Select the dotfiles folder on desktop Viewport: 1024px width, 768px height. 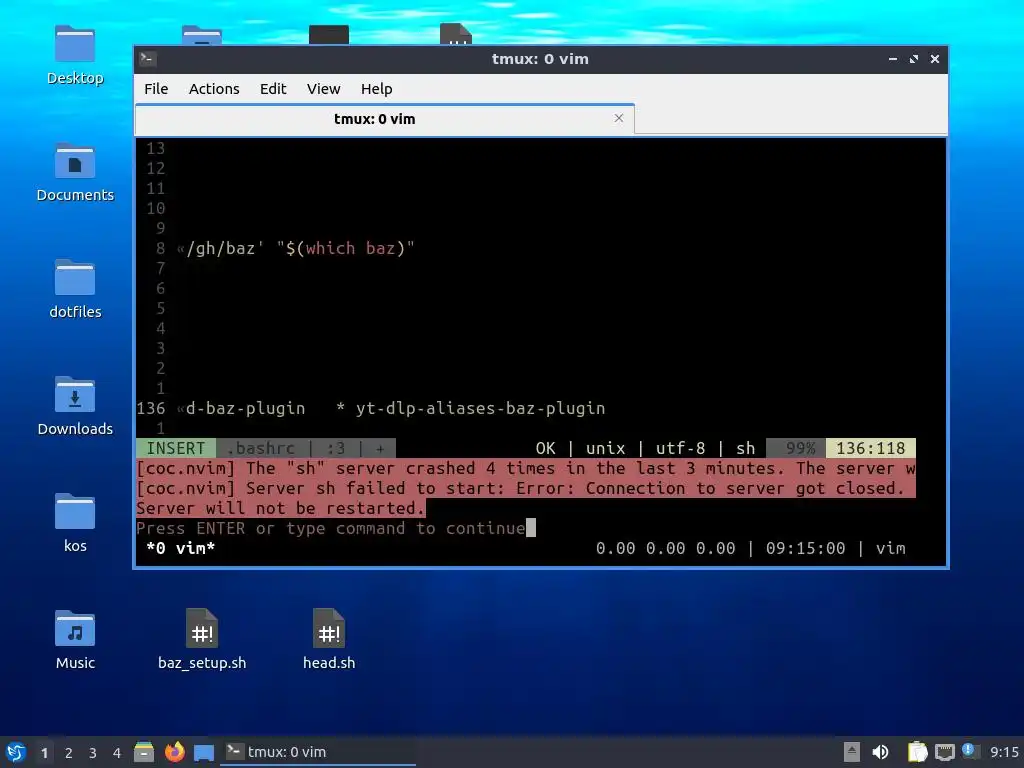[74, 278]
